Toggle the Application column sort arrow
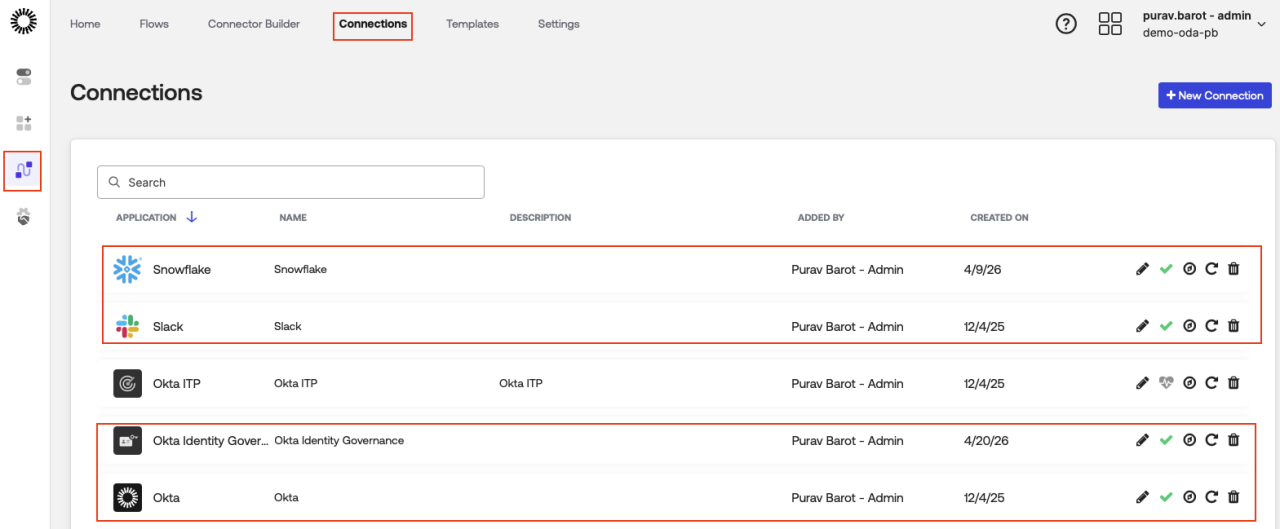This screenshot has height=529, width=1280. point(192,217)
